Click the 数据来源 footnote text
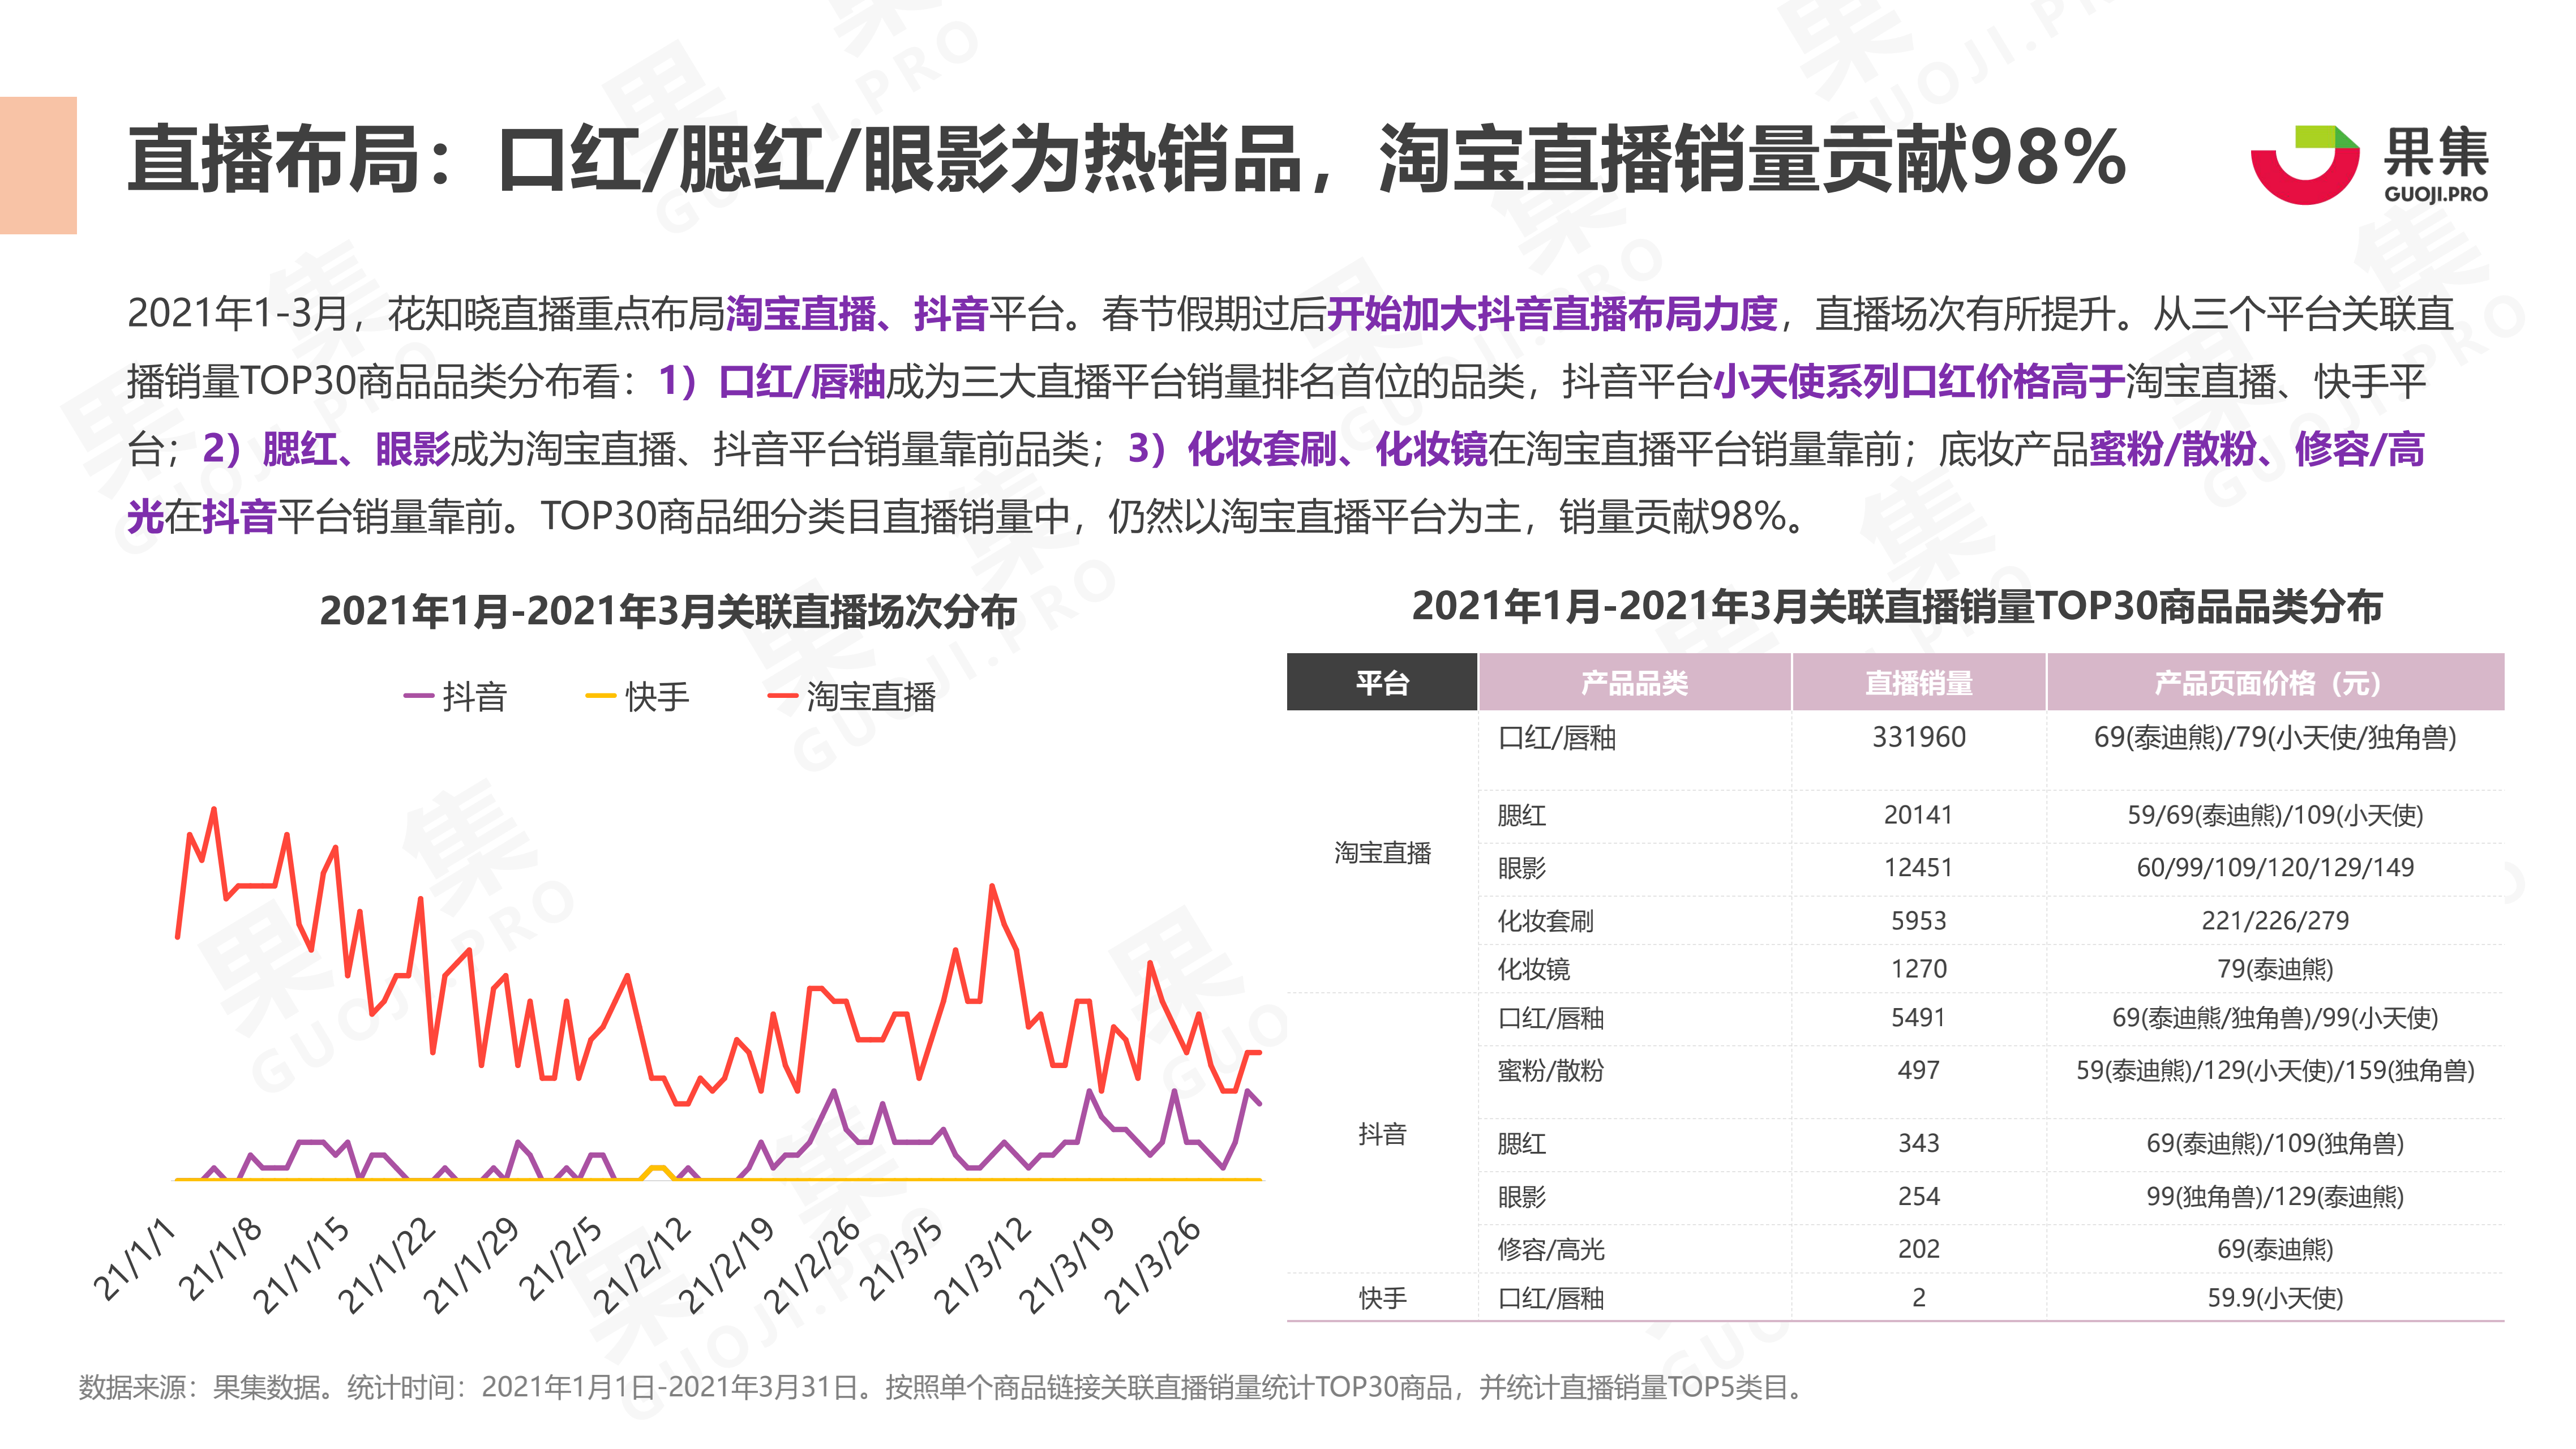 (x=943, y=1387)
